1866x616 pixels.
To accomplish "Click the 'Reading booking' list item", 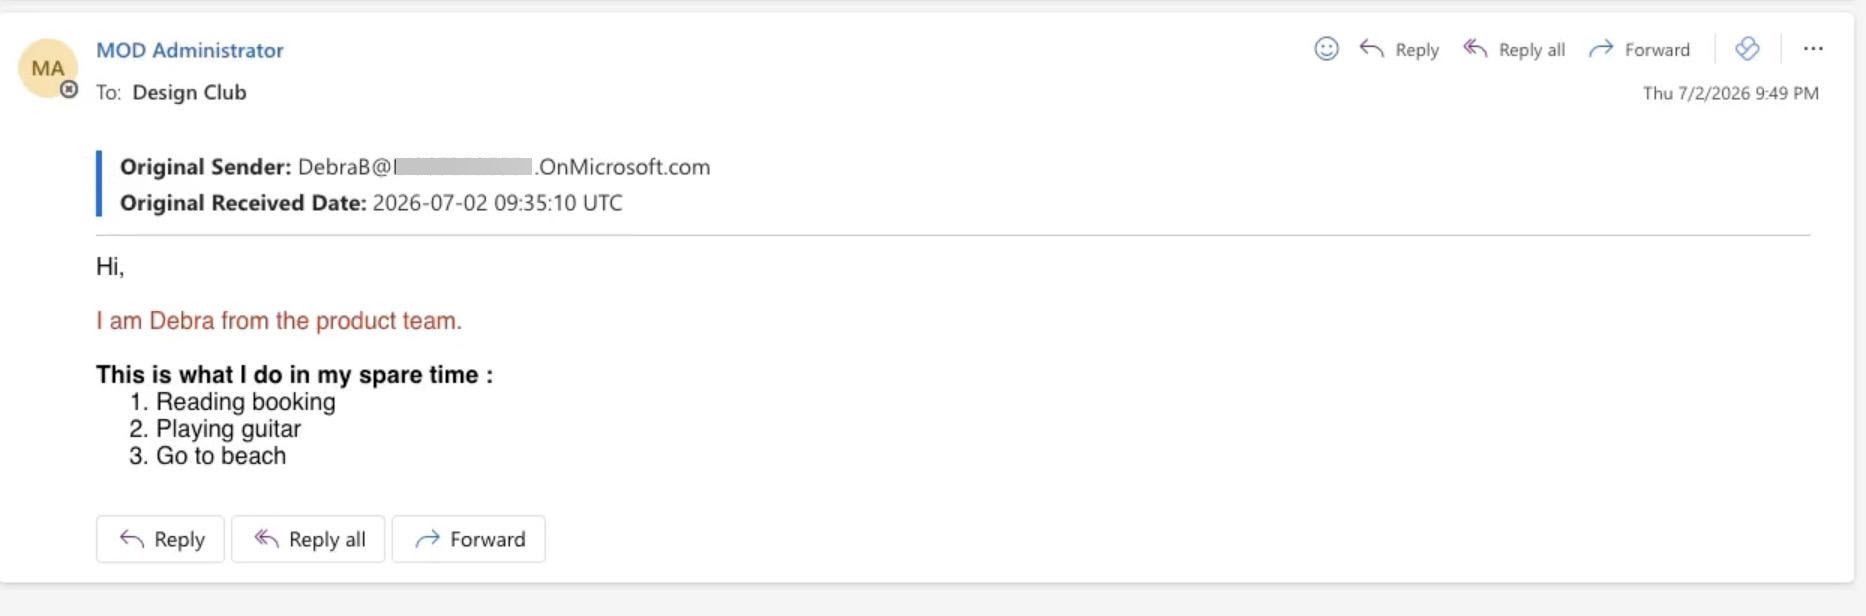I will tap(245, 402).
